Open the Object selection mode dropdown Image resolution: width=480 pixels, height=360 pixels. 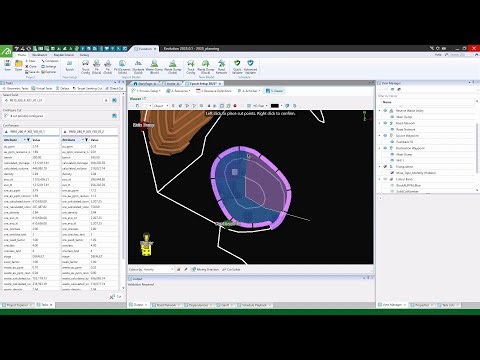(161, 106)
